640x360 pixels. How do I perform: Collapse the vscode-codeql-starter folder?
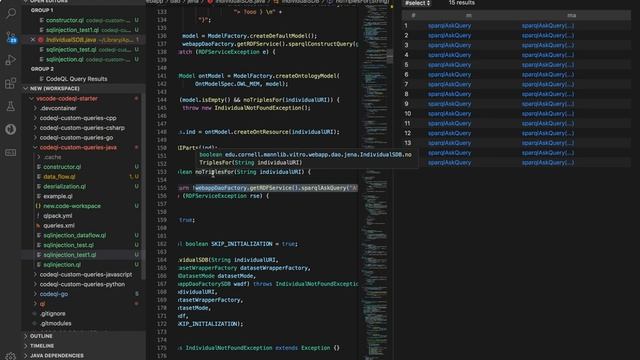tap(67, 98)
